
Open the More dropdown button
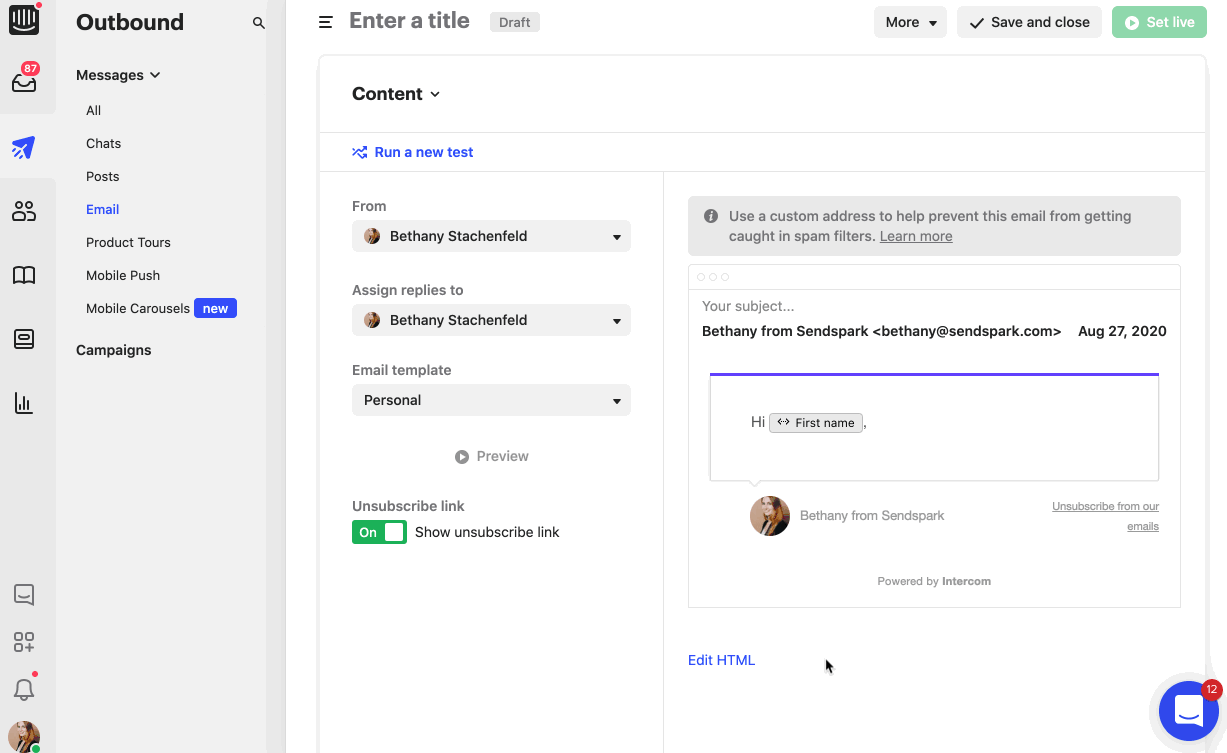pyautogui.click(x=910, y=22)
